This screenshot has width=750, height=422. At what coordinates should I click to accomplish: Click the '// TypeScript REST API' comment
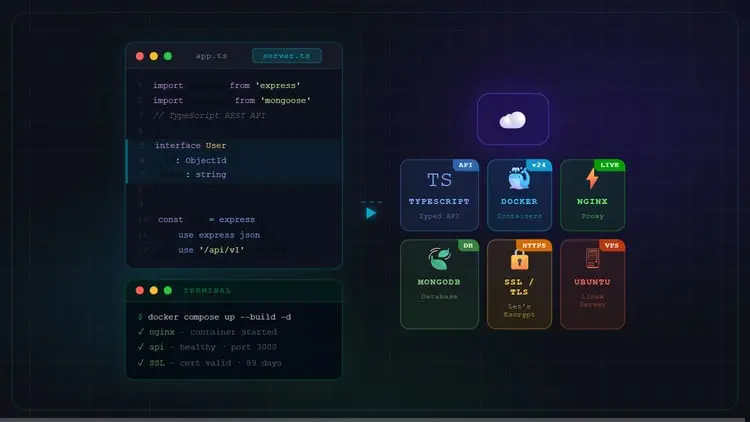click(x=210, y=115)
